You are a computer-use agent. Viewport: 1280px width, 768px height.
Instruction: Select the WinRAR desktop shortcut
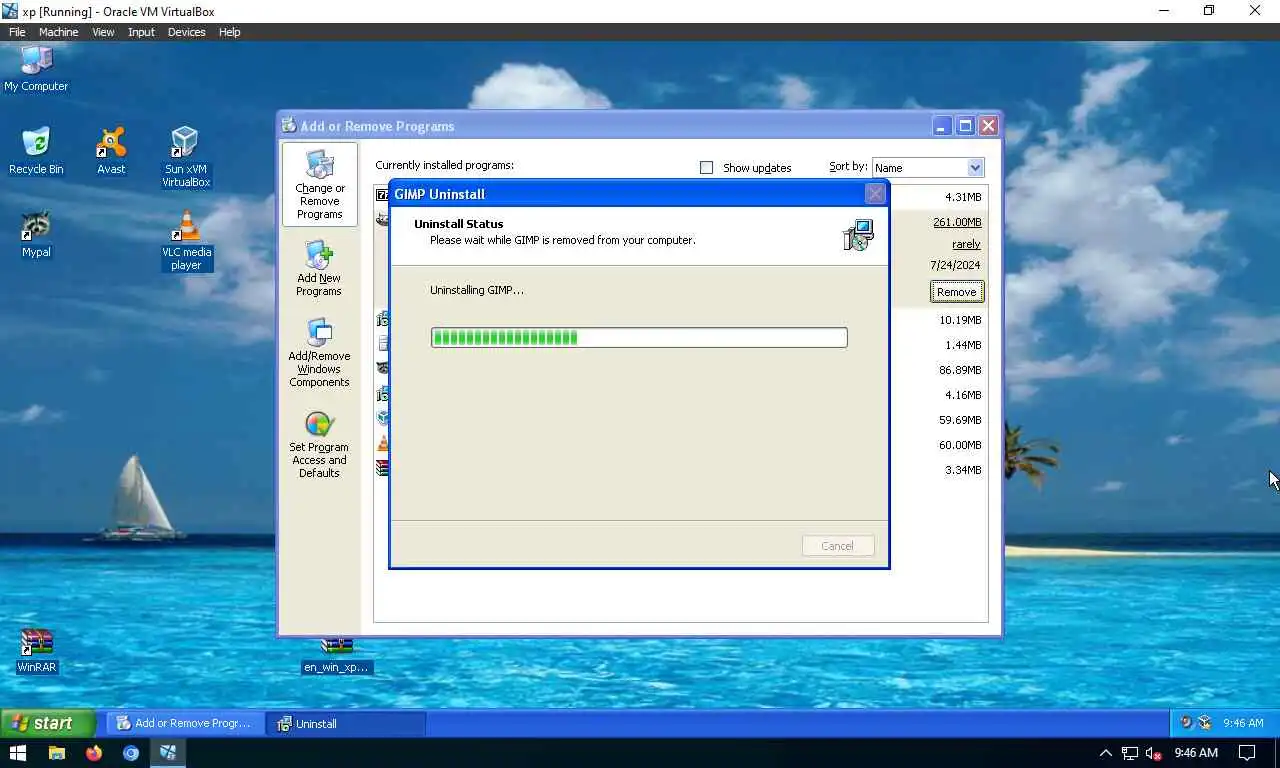[37, 650]
